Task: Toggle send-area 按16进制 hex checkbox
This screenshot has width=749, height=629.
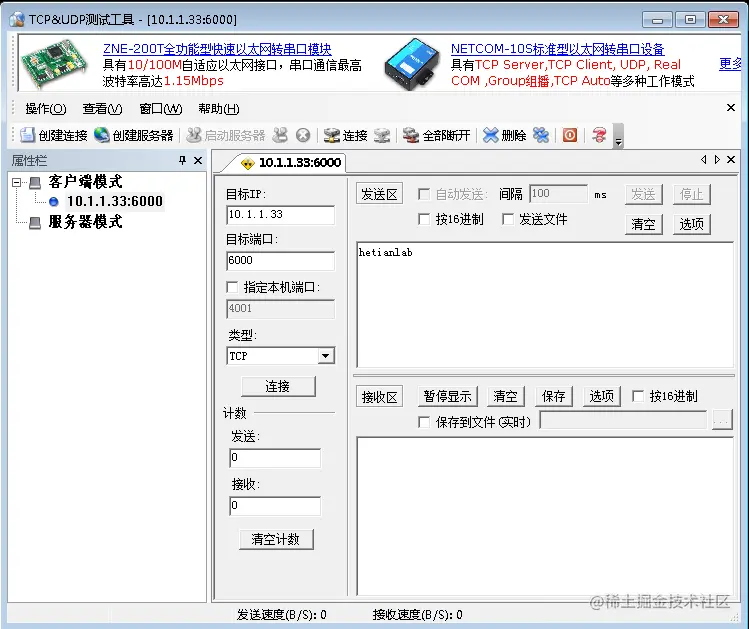Action: coord(423,219)
